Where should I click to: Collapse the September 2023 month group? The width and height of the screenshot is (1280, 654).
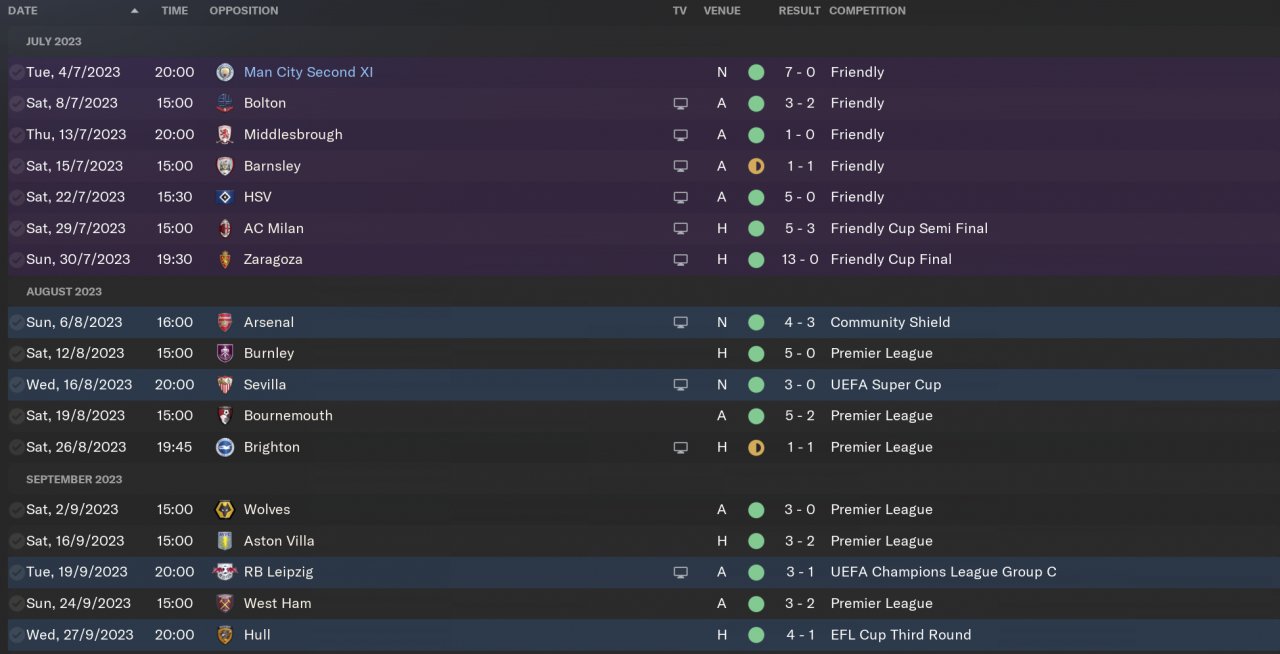pos(73,480)
